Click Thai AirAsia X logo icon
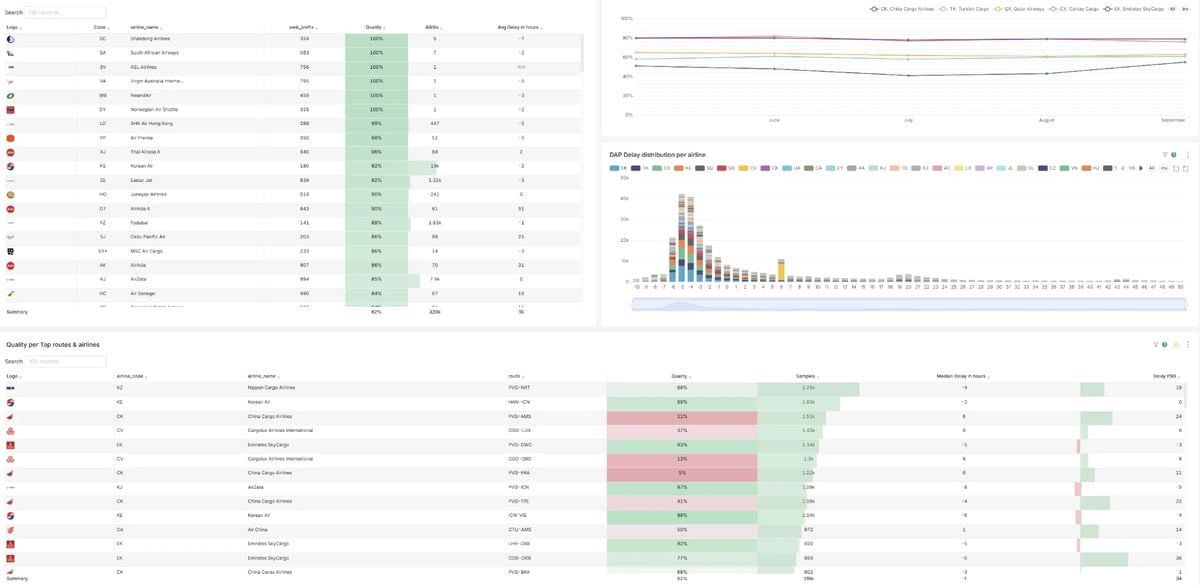This screenshot has height=585, width=1200. [10, 152]
